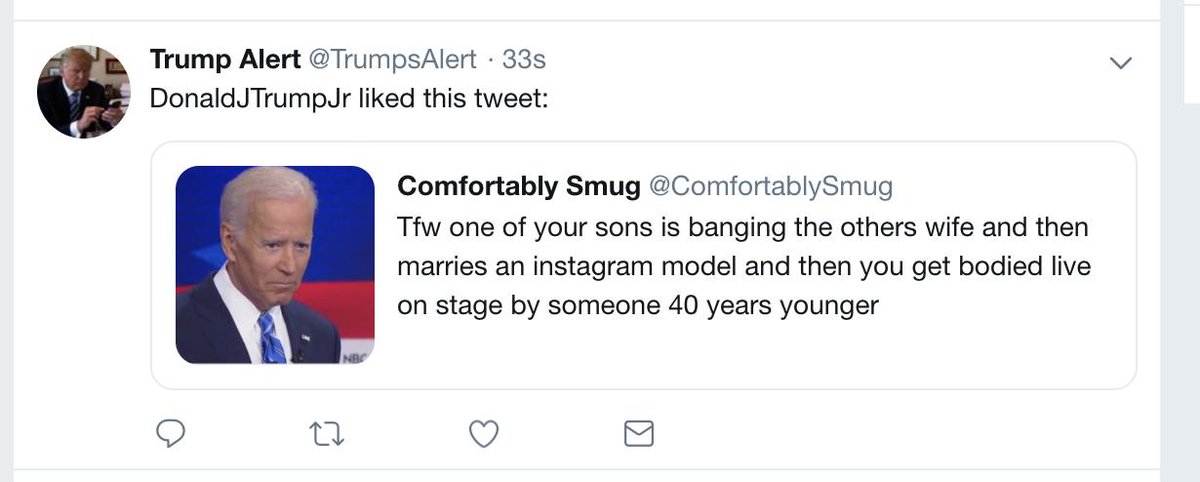
Task: Open the Trump Alert profile picture
Action: point(84,91)
